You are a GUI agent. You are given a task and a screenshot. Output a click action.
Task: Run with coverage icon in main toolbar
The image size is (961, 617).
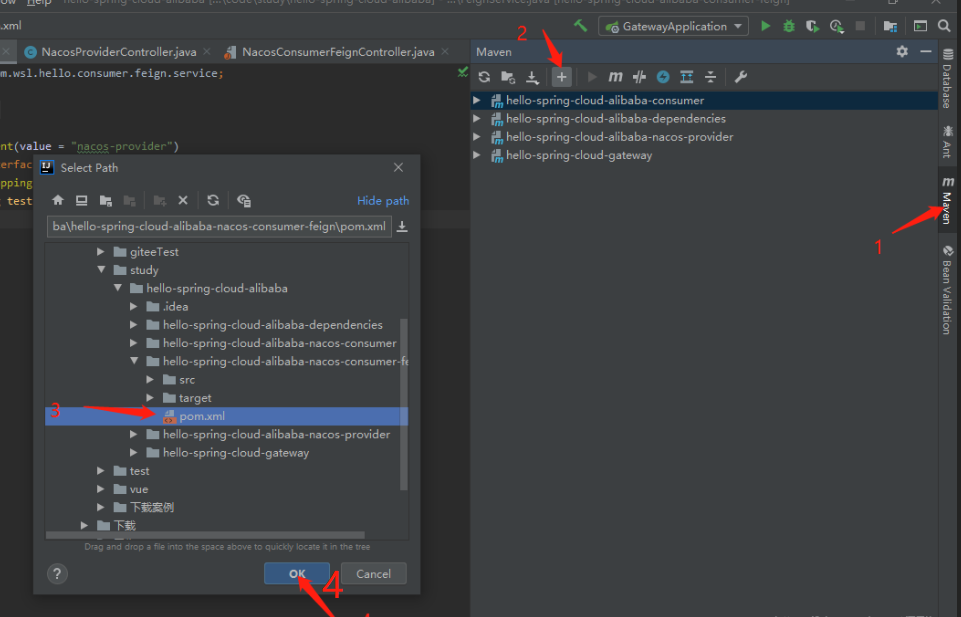(813, 26)
